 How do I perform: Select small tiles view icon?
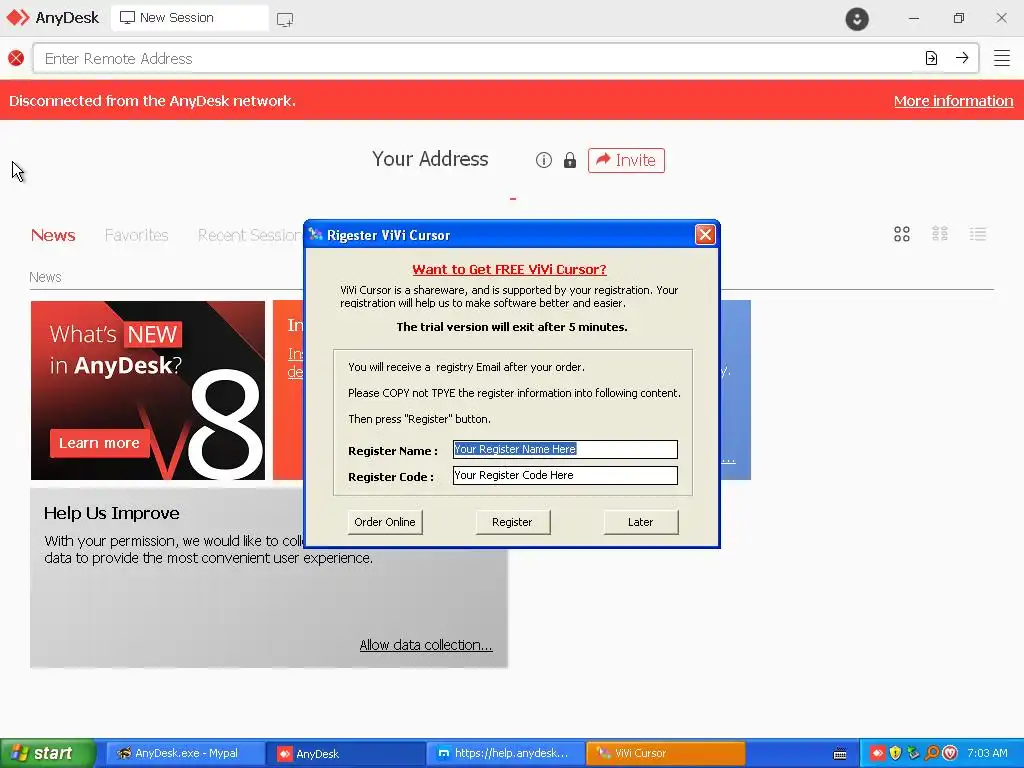click(x=940, y=234)
